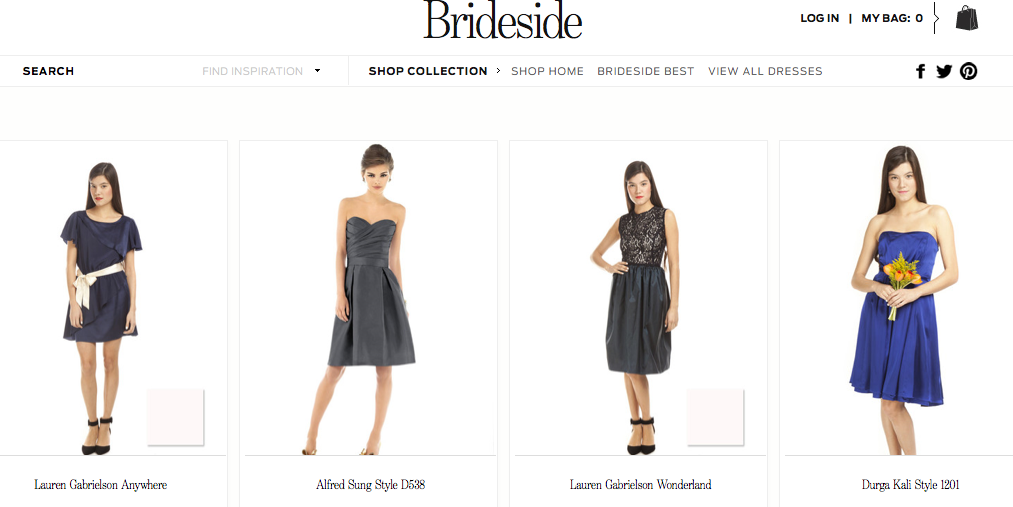The image size is (1013, 507).
Task: Click the Search field label
Action: pyautogui.click(x=48, y=71)
